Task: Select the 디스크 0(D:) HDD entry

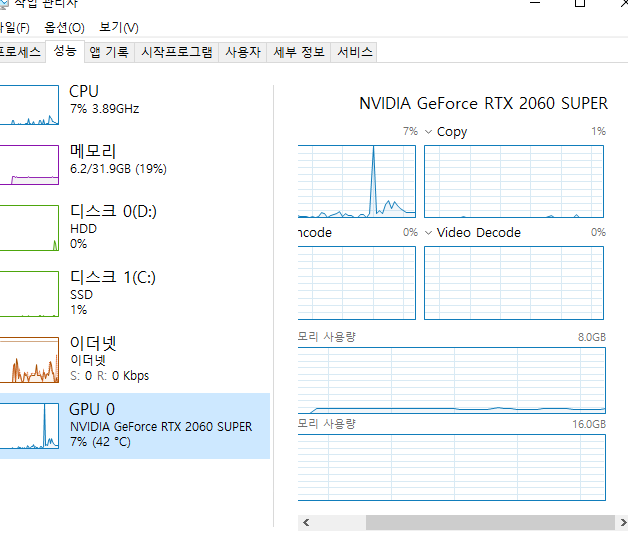Action: 135,227
